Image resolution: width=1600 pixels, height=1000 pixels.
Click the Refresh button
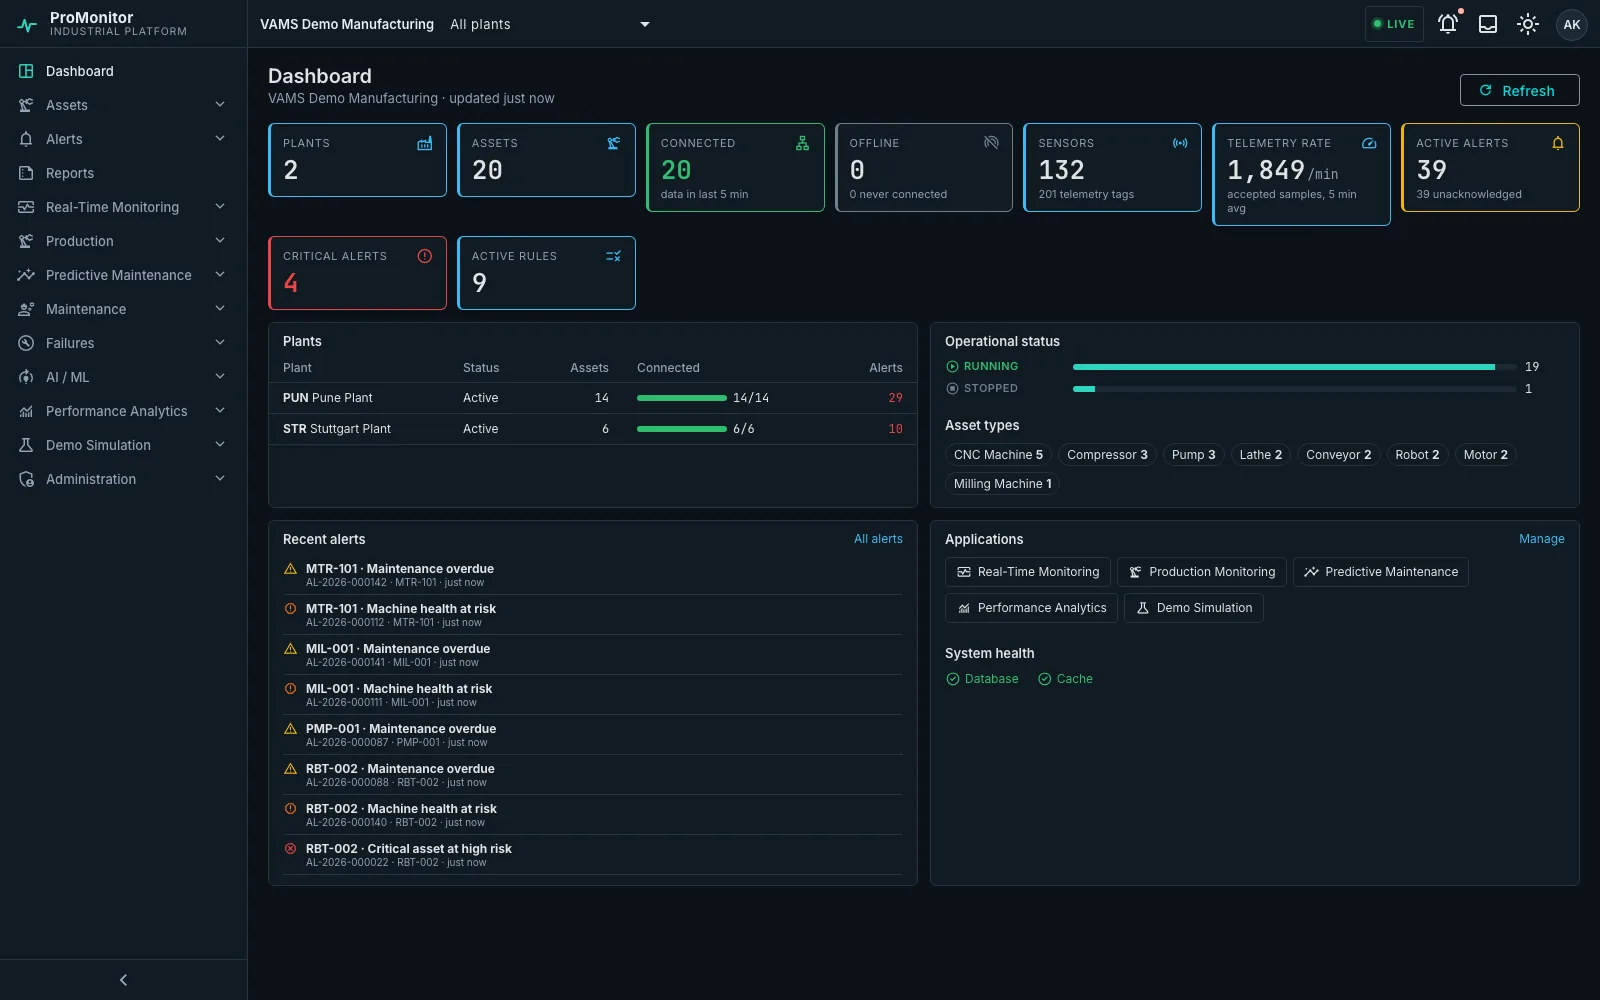(1519, 90)
